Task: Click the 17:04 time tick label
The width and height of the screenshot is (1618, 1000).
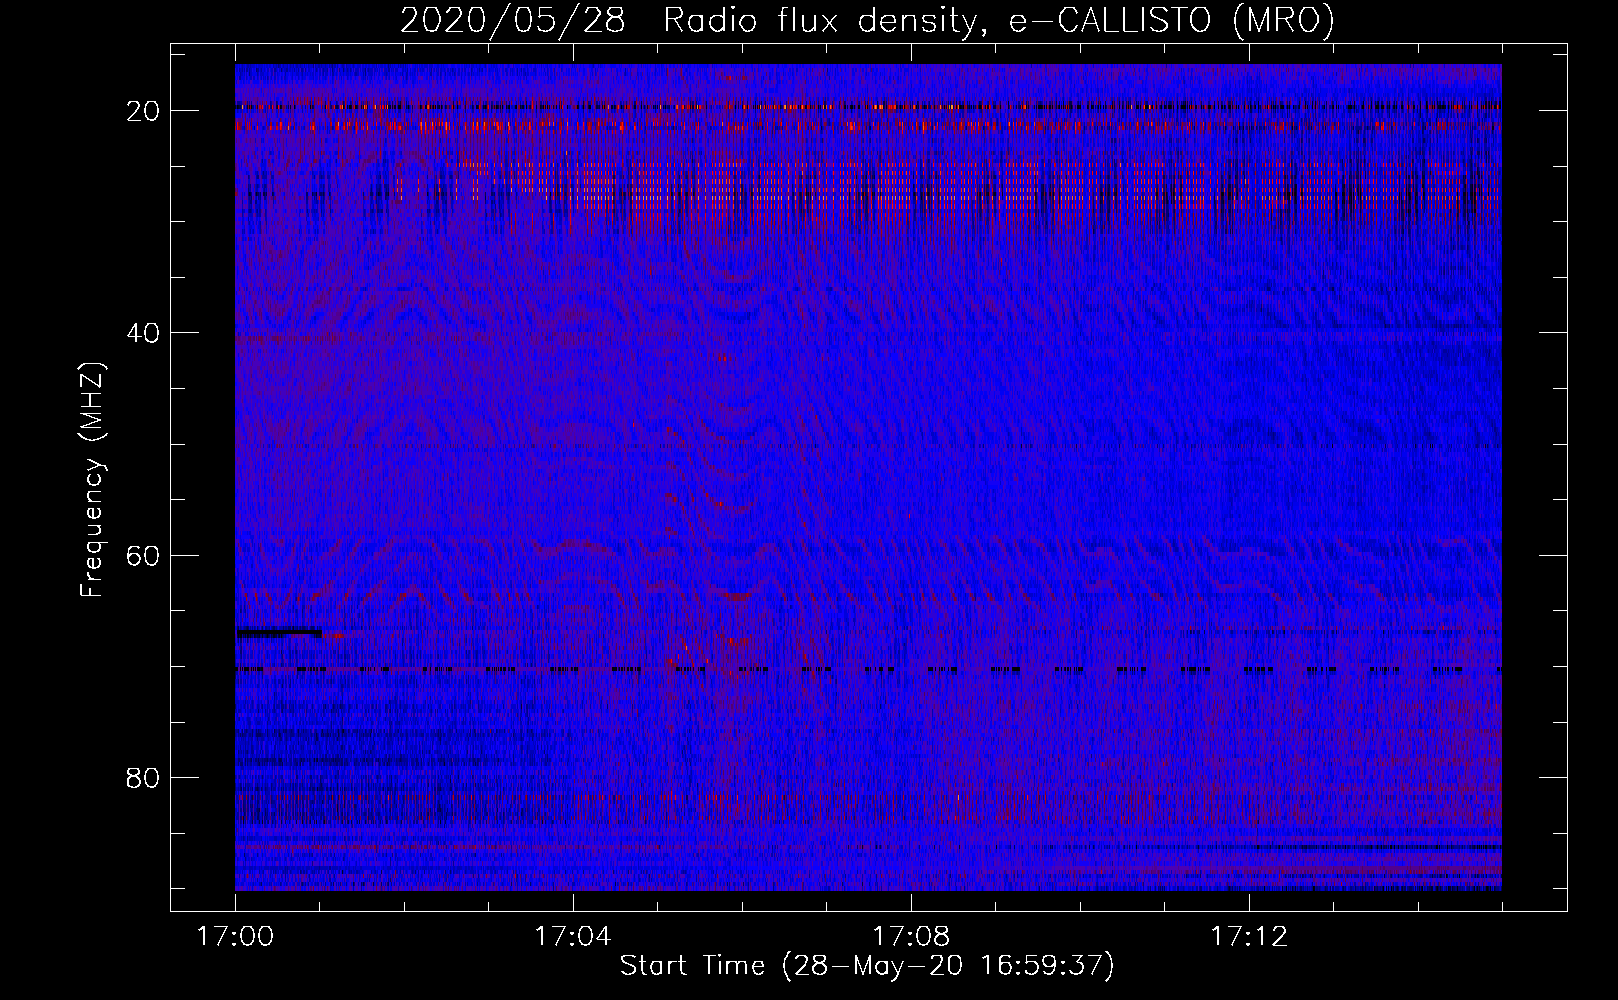Action: pyautogui.click(x=572, y=937)
